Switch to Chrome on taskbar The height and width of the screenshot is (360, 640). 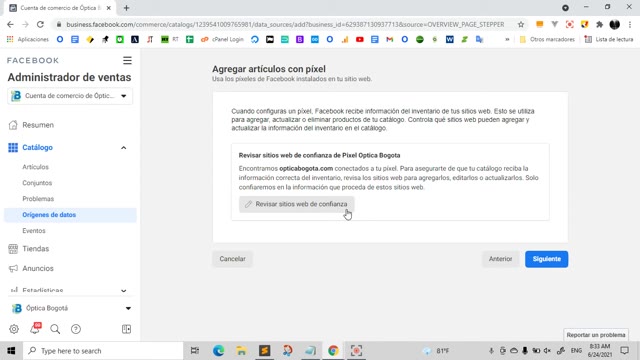pos(333,351)
